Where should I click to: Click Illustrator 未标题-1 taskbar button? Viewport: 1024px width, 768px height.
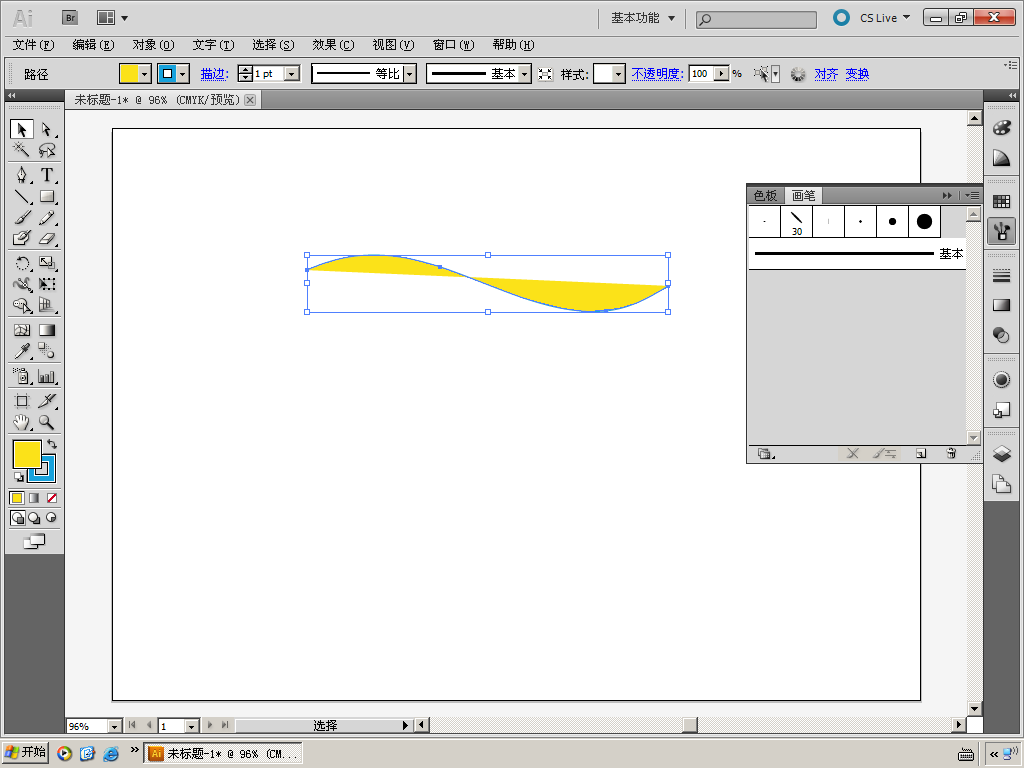(x=223, y=754)
